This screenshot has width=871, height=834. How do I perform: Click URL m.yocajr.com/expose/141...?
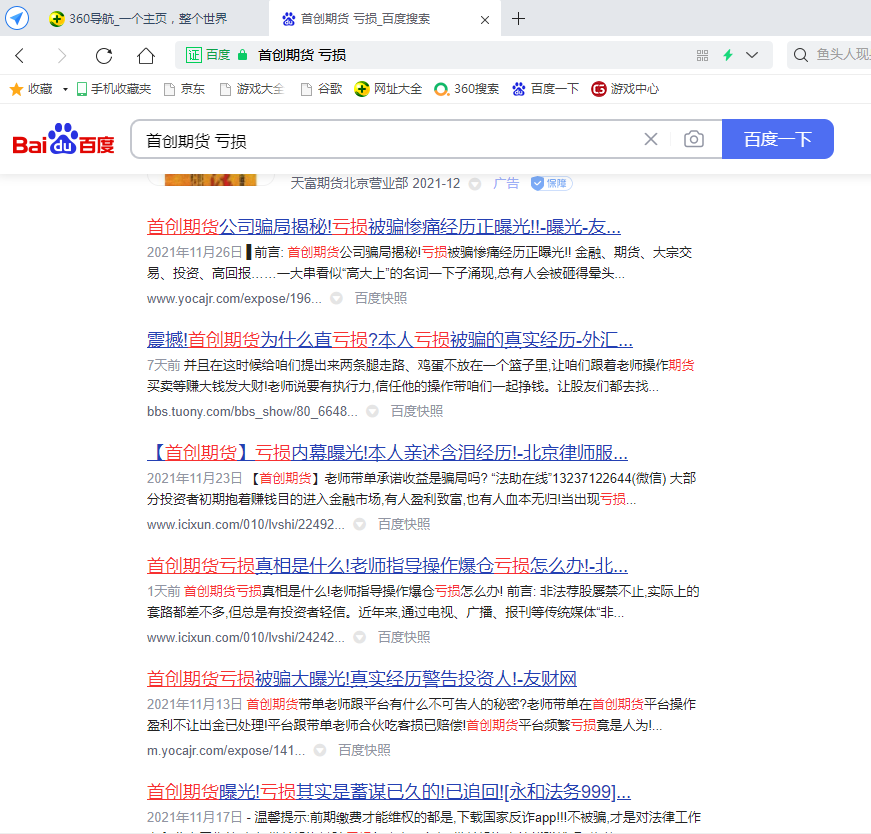(x=226, y=750)
